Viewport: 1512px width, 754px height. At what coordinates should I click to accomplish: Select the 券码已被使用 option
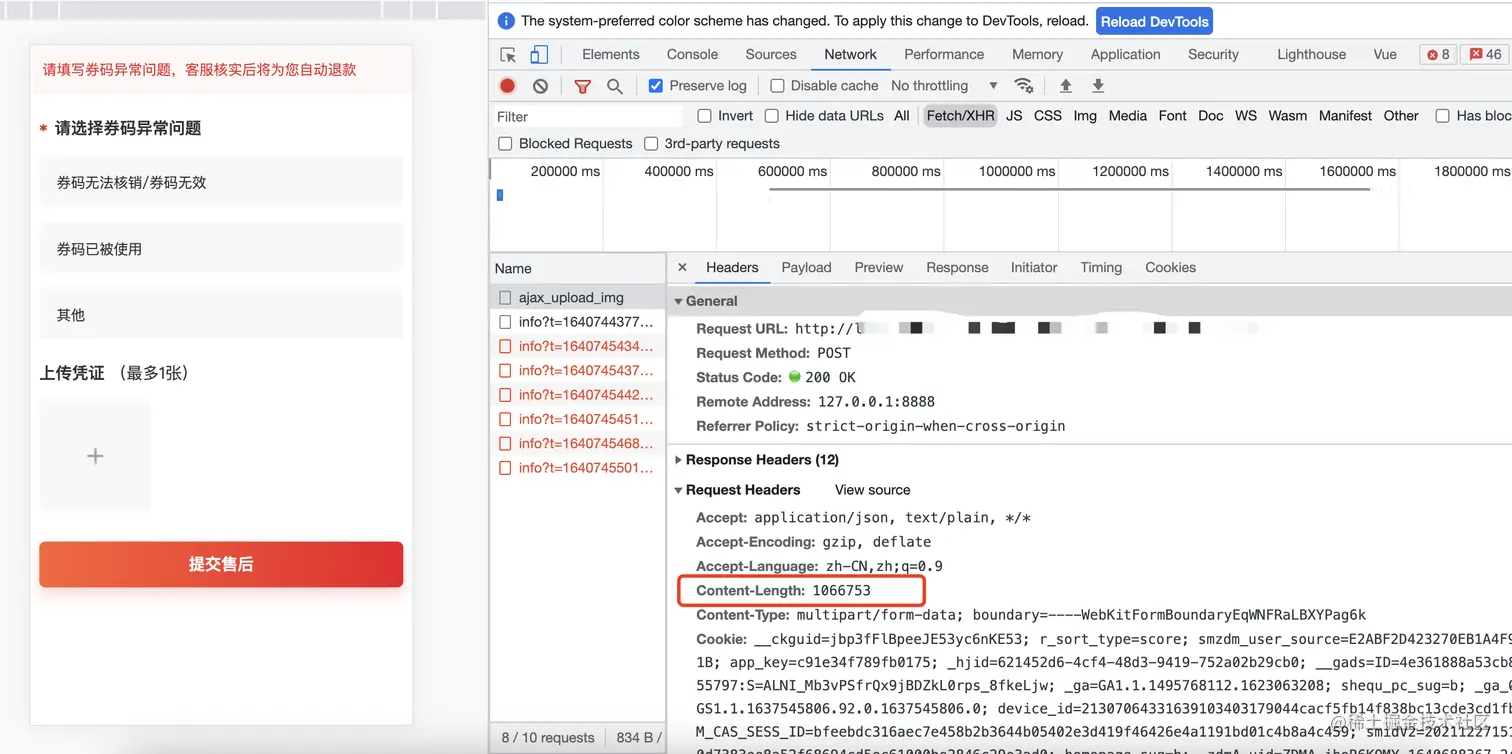pyautogui.click(x=221, y=249)
